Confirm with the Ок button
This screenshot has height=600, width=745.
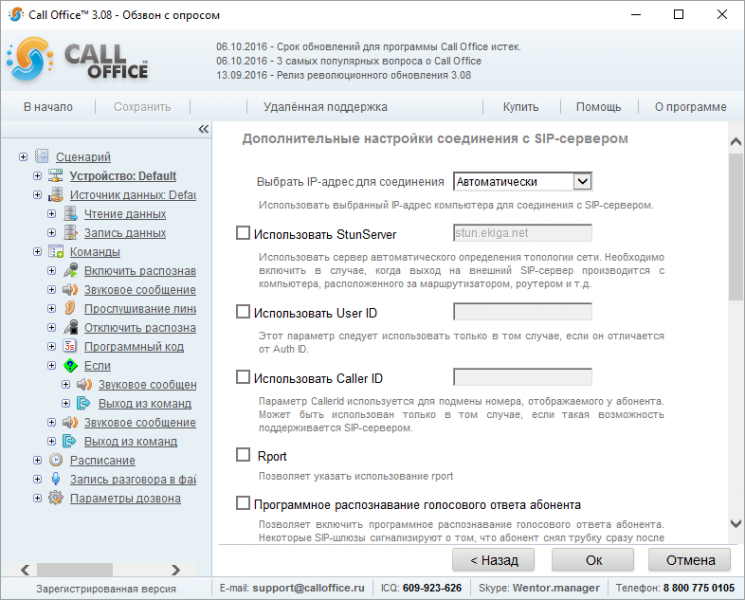(593, 560)
